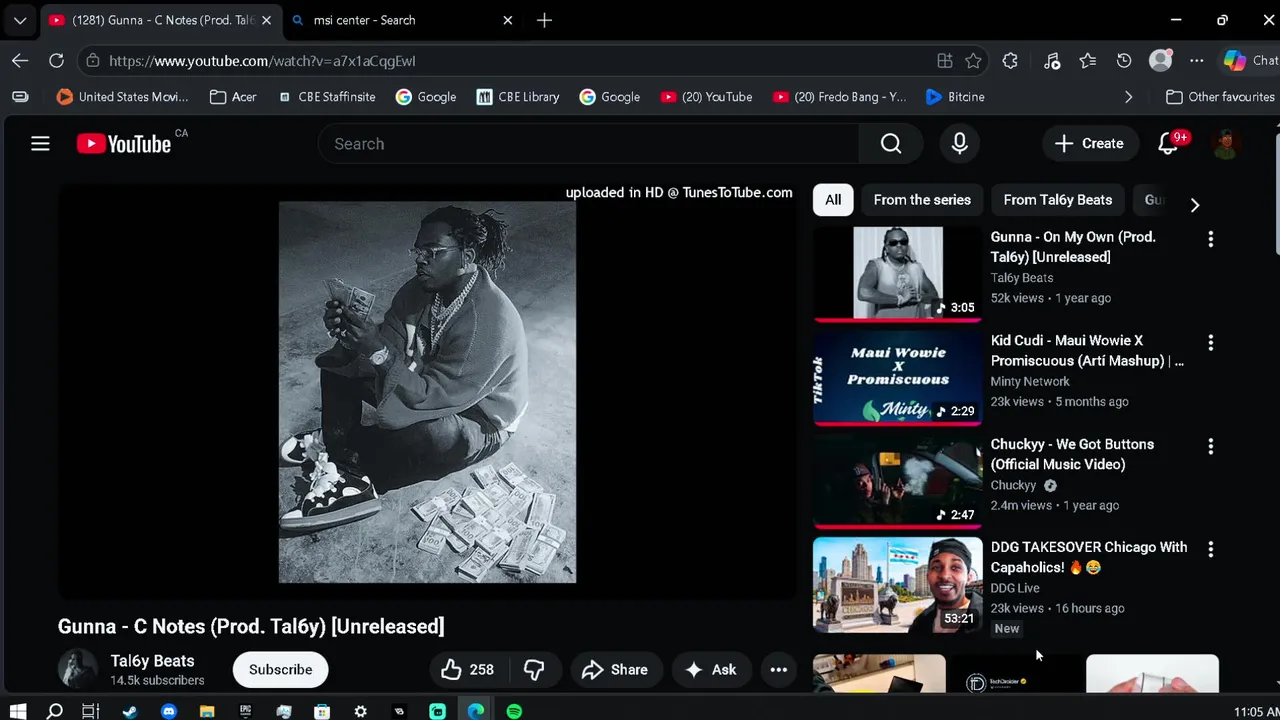Open the Create menu
Image resolution: width=1280 pixels, height=720 pixels.
click(x=1089, y=144)
